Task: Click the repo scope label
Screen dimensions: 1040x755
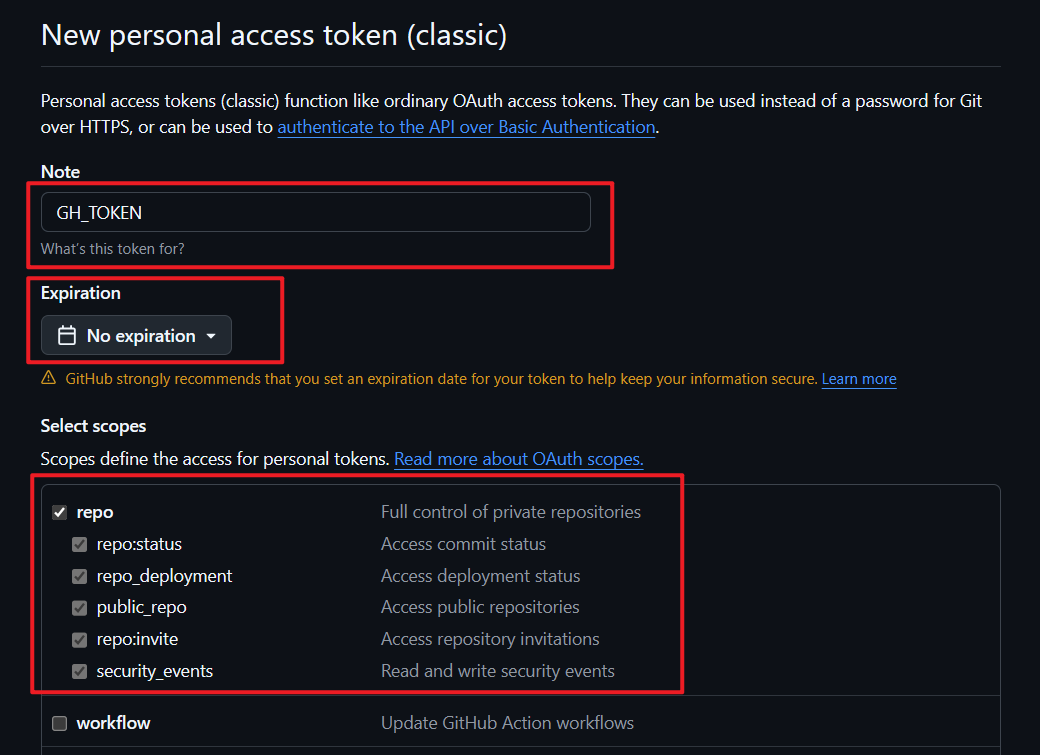Action: (95, 512)
